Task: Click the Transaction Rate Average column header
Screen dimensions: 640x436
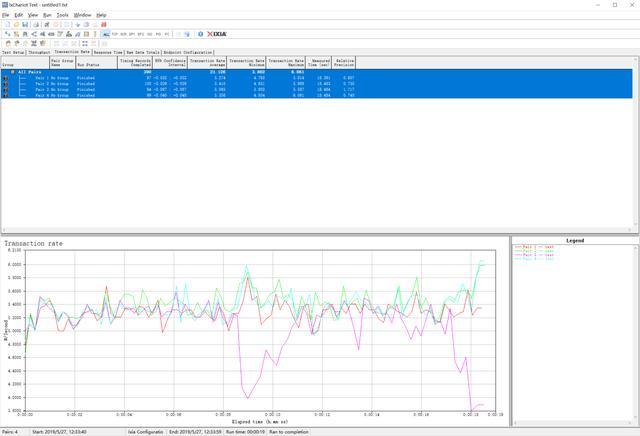Action: pyautogui.click(x=208, y=62)
